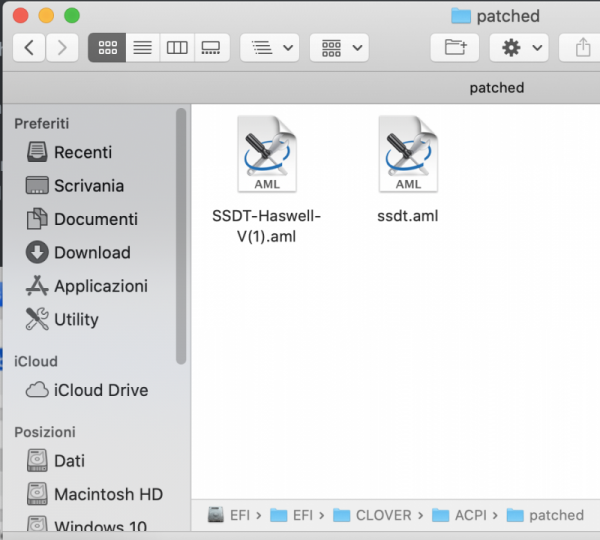Open Applicazioni in the sidebar
Screen dimensions: 600x540
pyautogui.click(x=100, y=286)
